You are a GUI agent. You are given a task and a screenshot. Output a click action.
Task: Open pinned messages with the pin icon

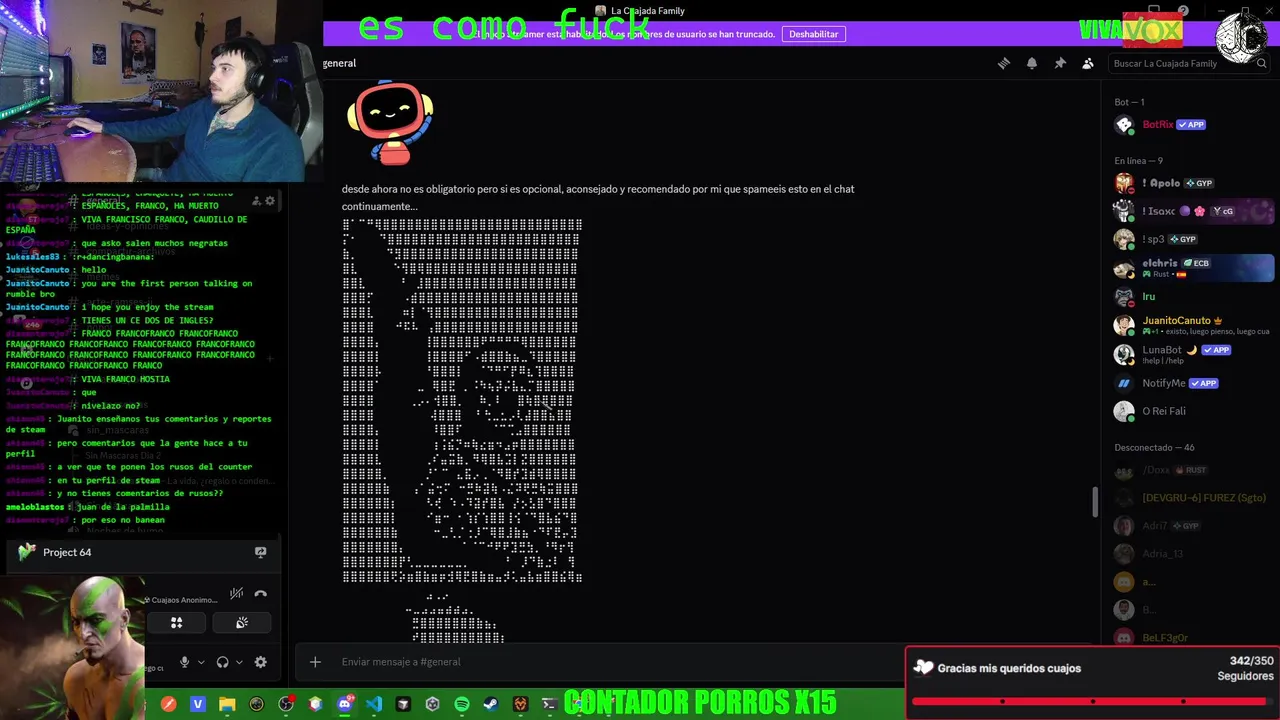coord(1060,63)
